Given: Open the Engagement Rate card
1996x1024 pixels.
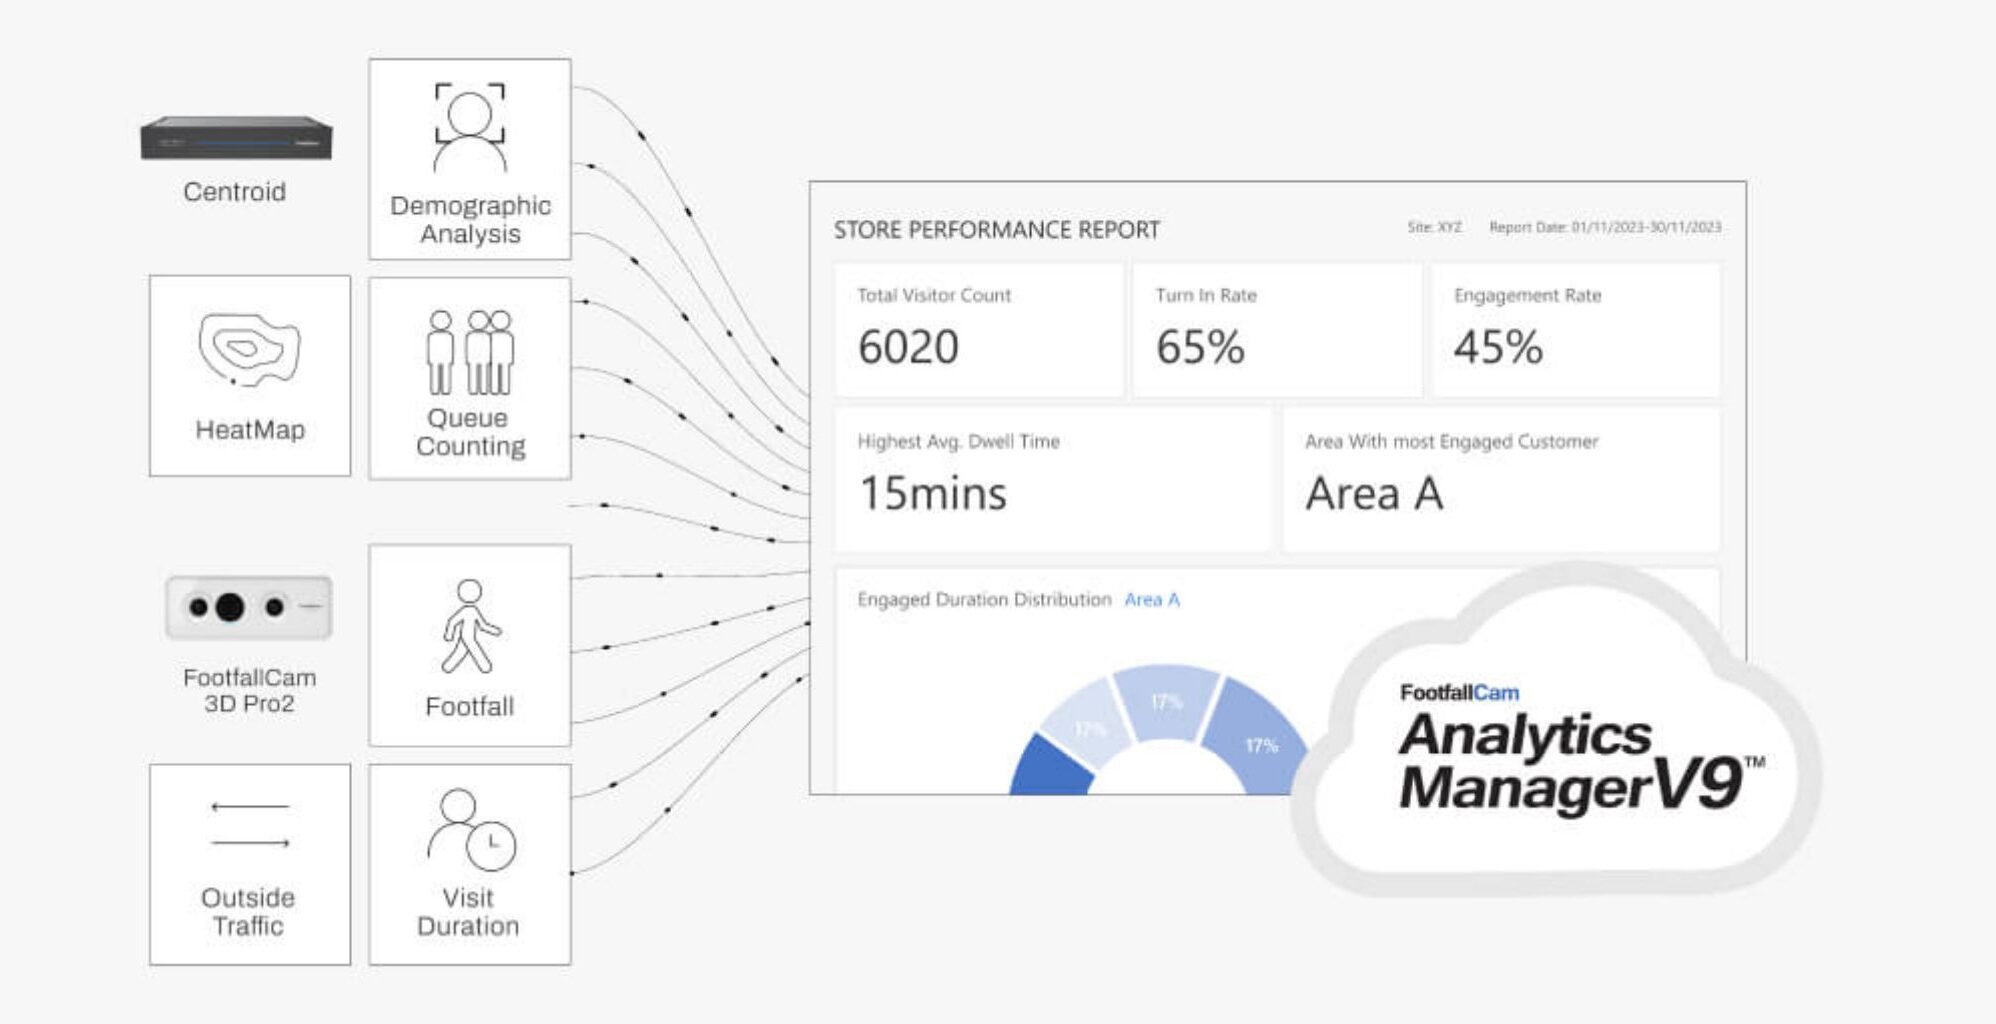Looking at the screenshot, I should (1576, 330).
